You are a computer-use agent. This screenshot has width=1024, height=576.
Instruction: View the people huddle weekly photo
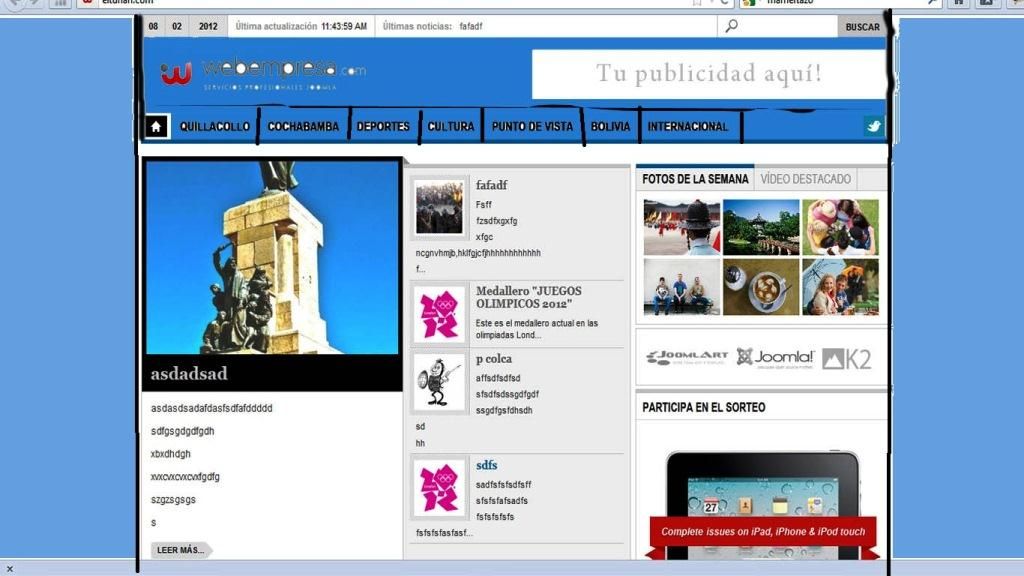(x=840, y=227)
